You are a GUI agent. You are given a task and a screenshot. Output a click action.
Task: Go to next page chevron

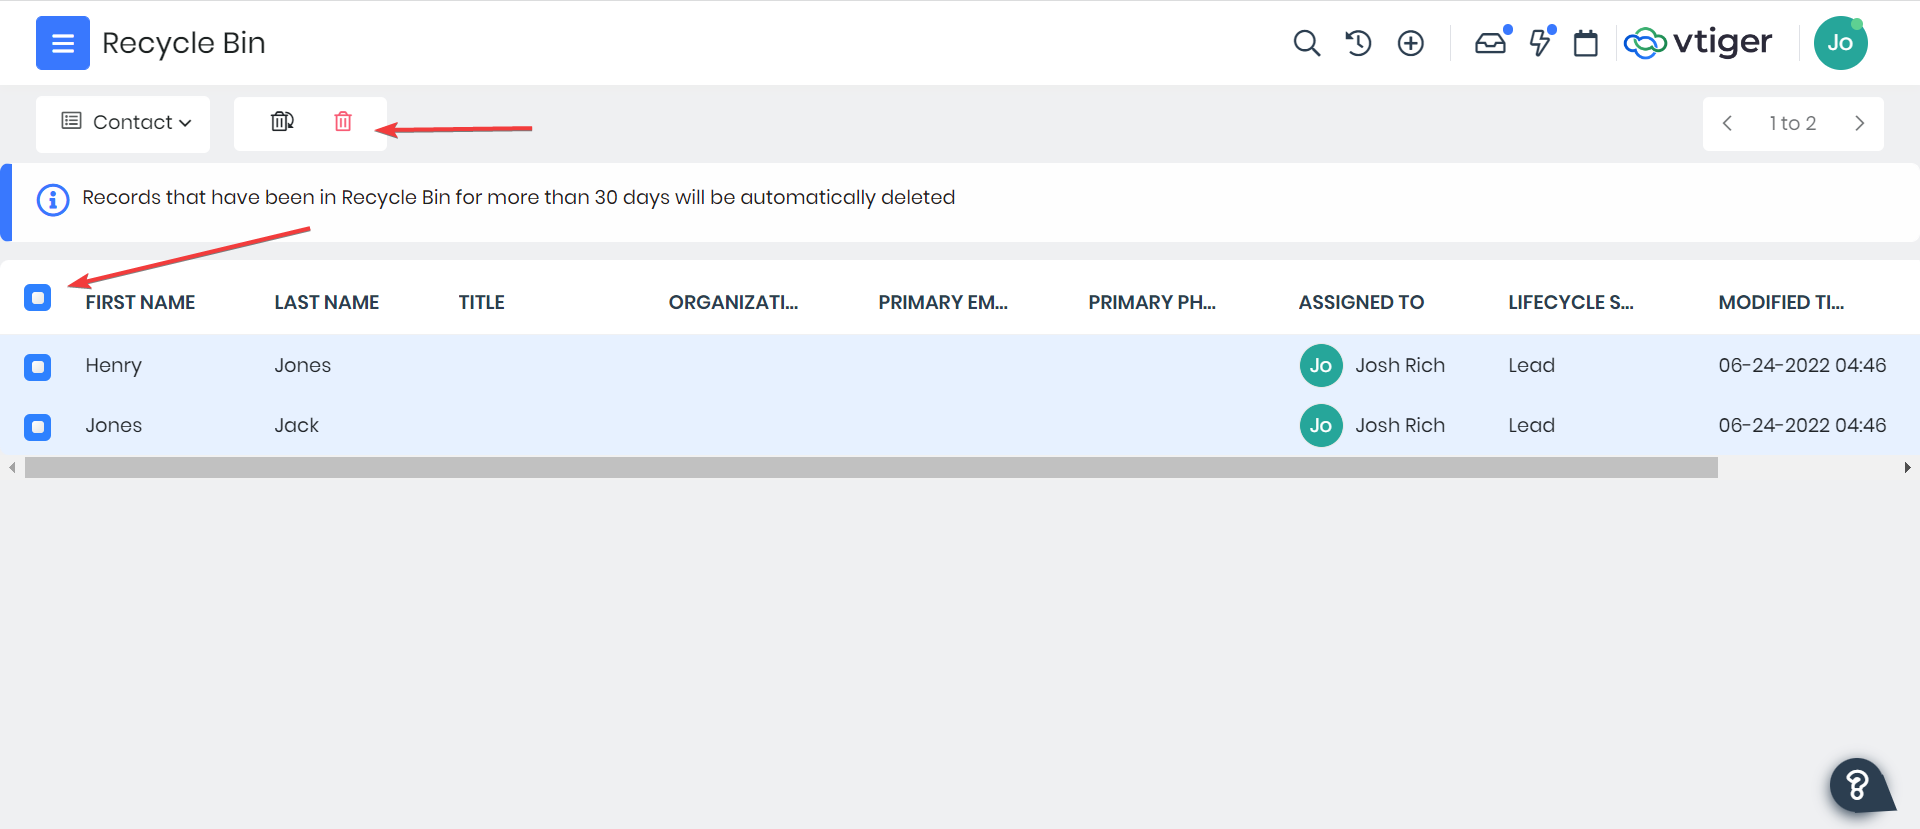coord(1859,123)
